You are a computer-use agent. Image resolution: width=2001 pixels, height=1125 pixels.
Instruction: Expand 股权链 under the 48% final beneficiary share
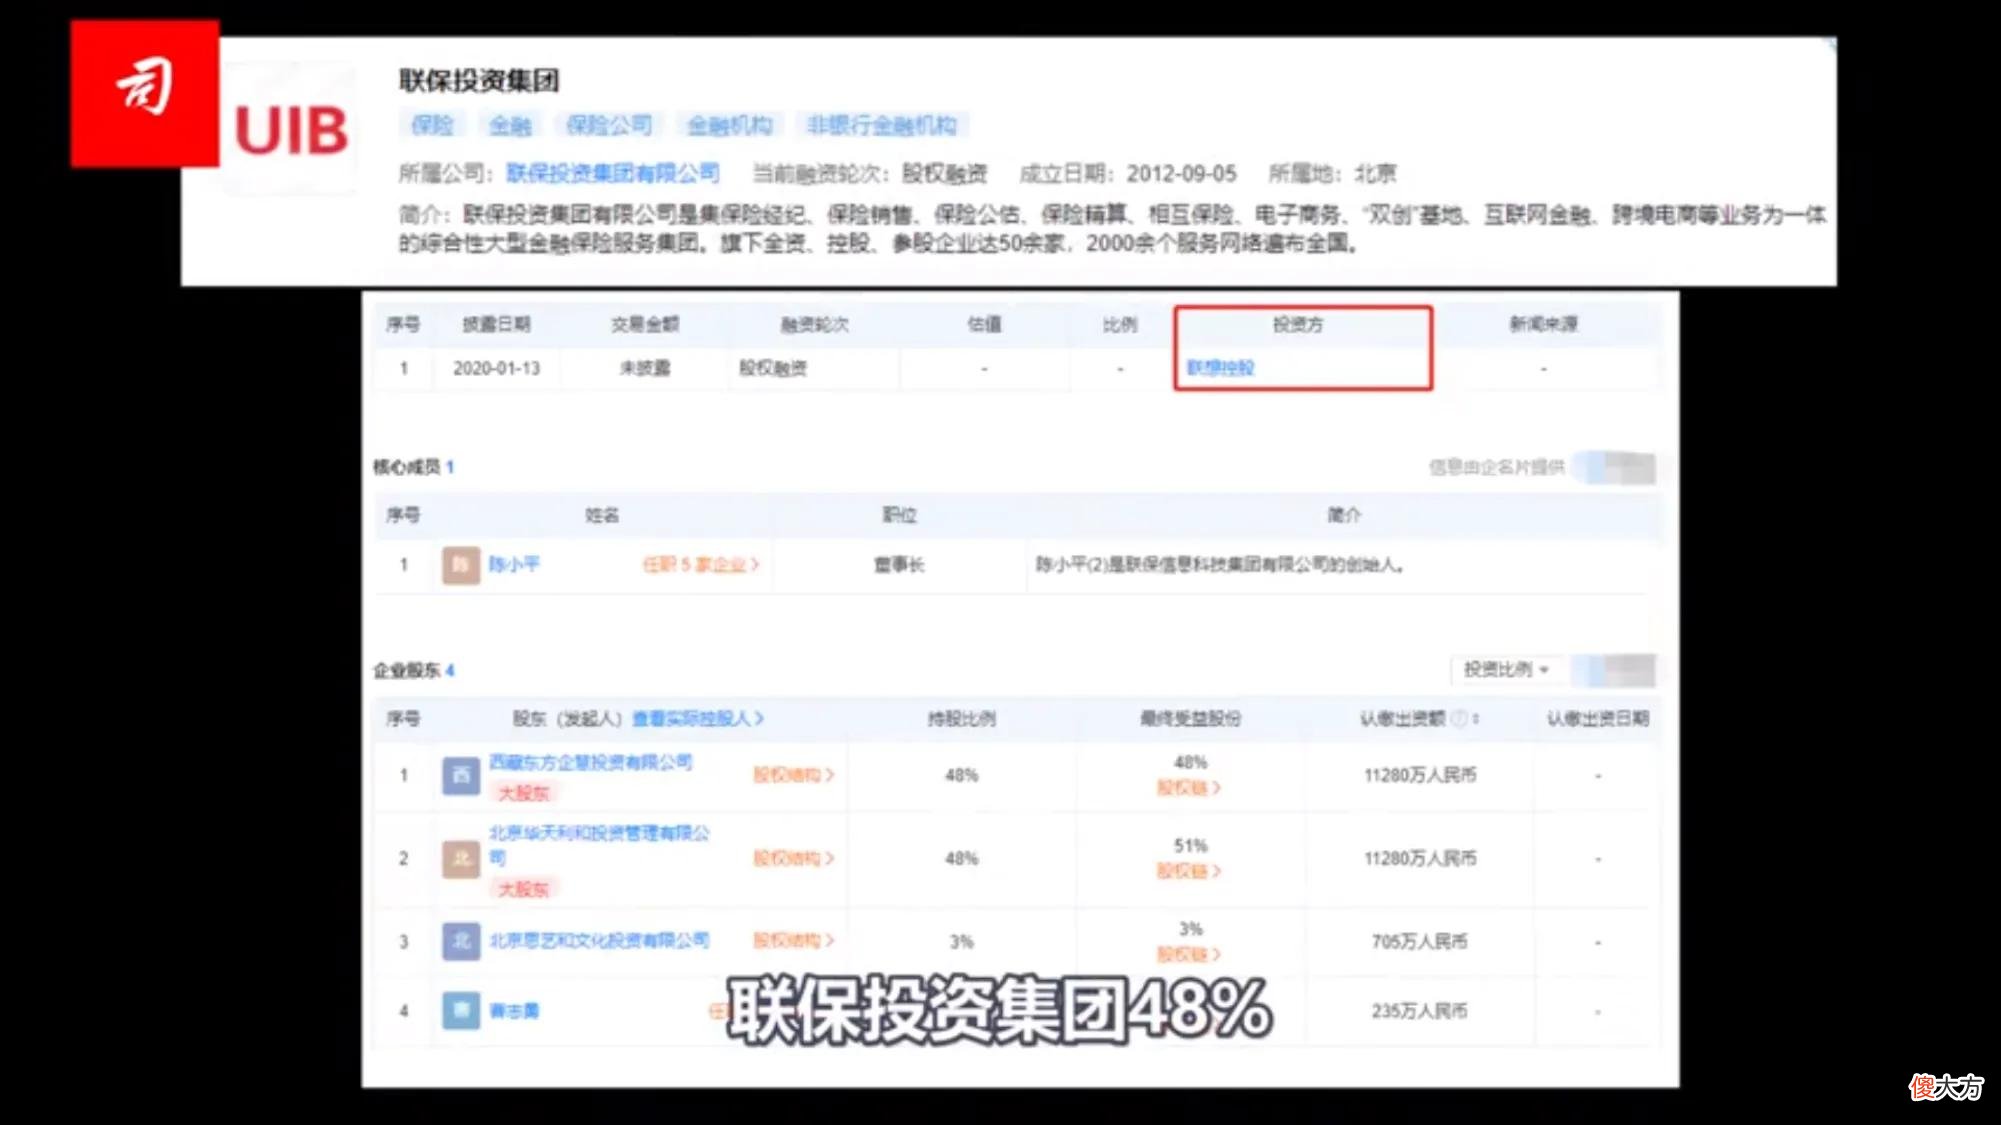pyautogui.click(x=1189, y=788)
